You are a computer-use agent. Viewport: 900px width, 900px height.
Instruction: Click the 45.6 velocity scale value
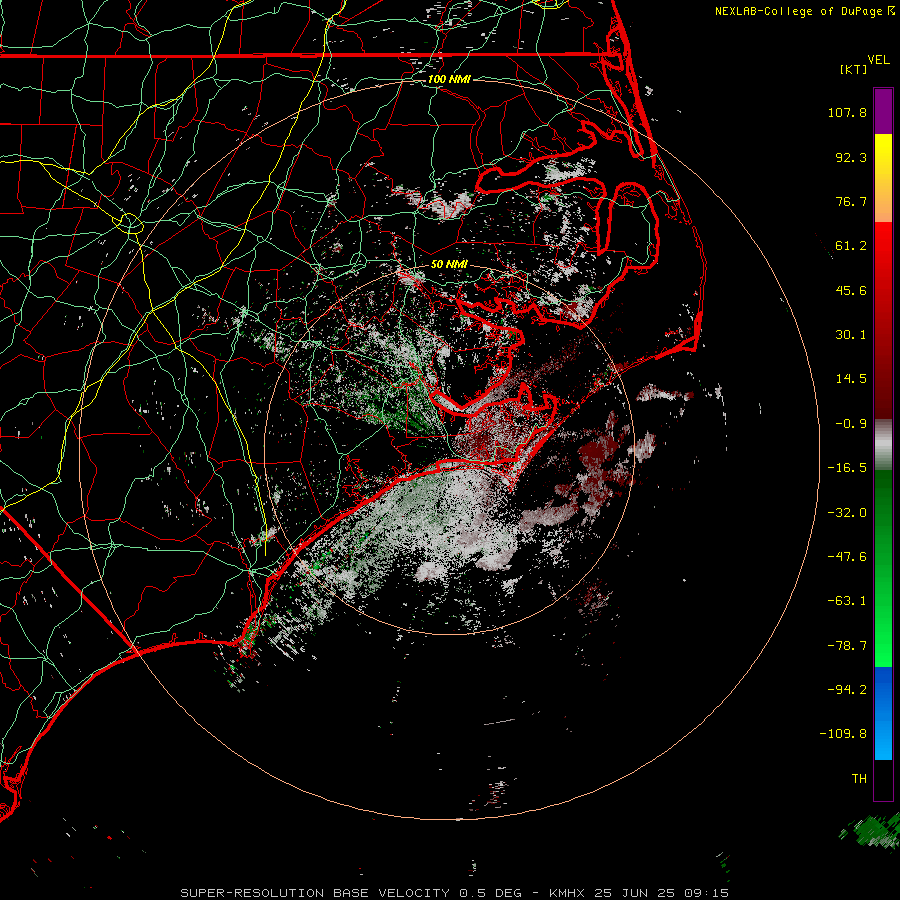pos(851,290)
